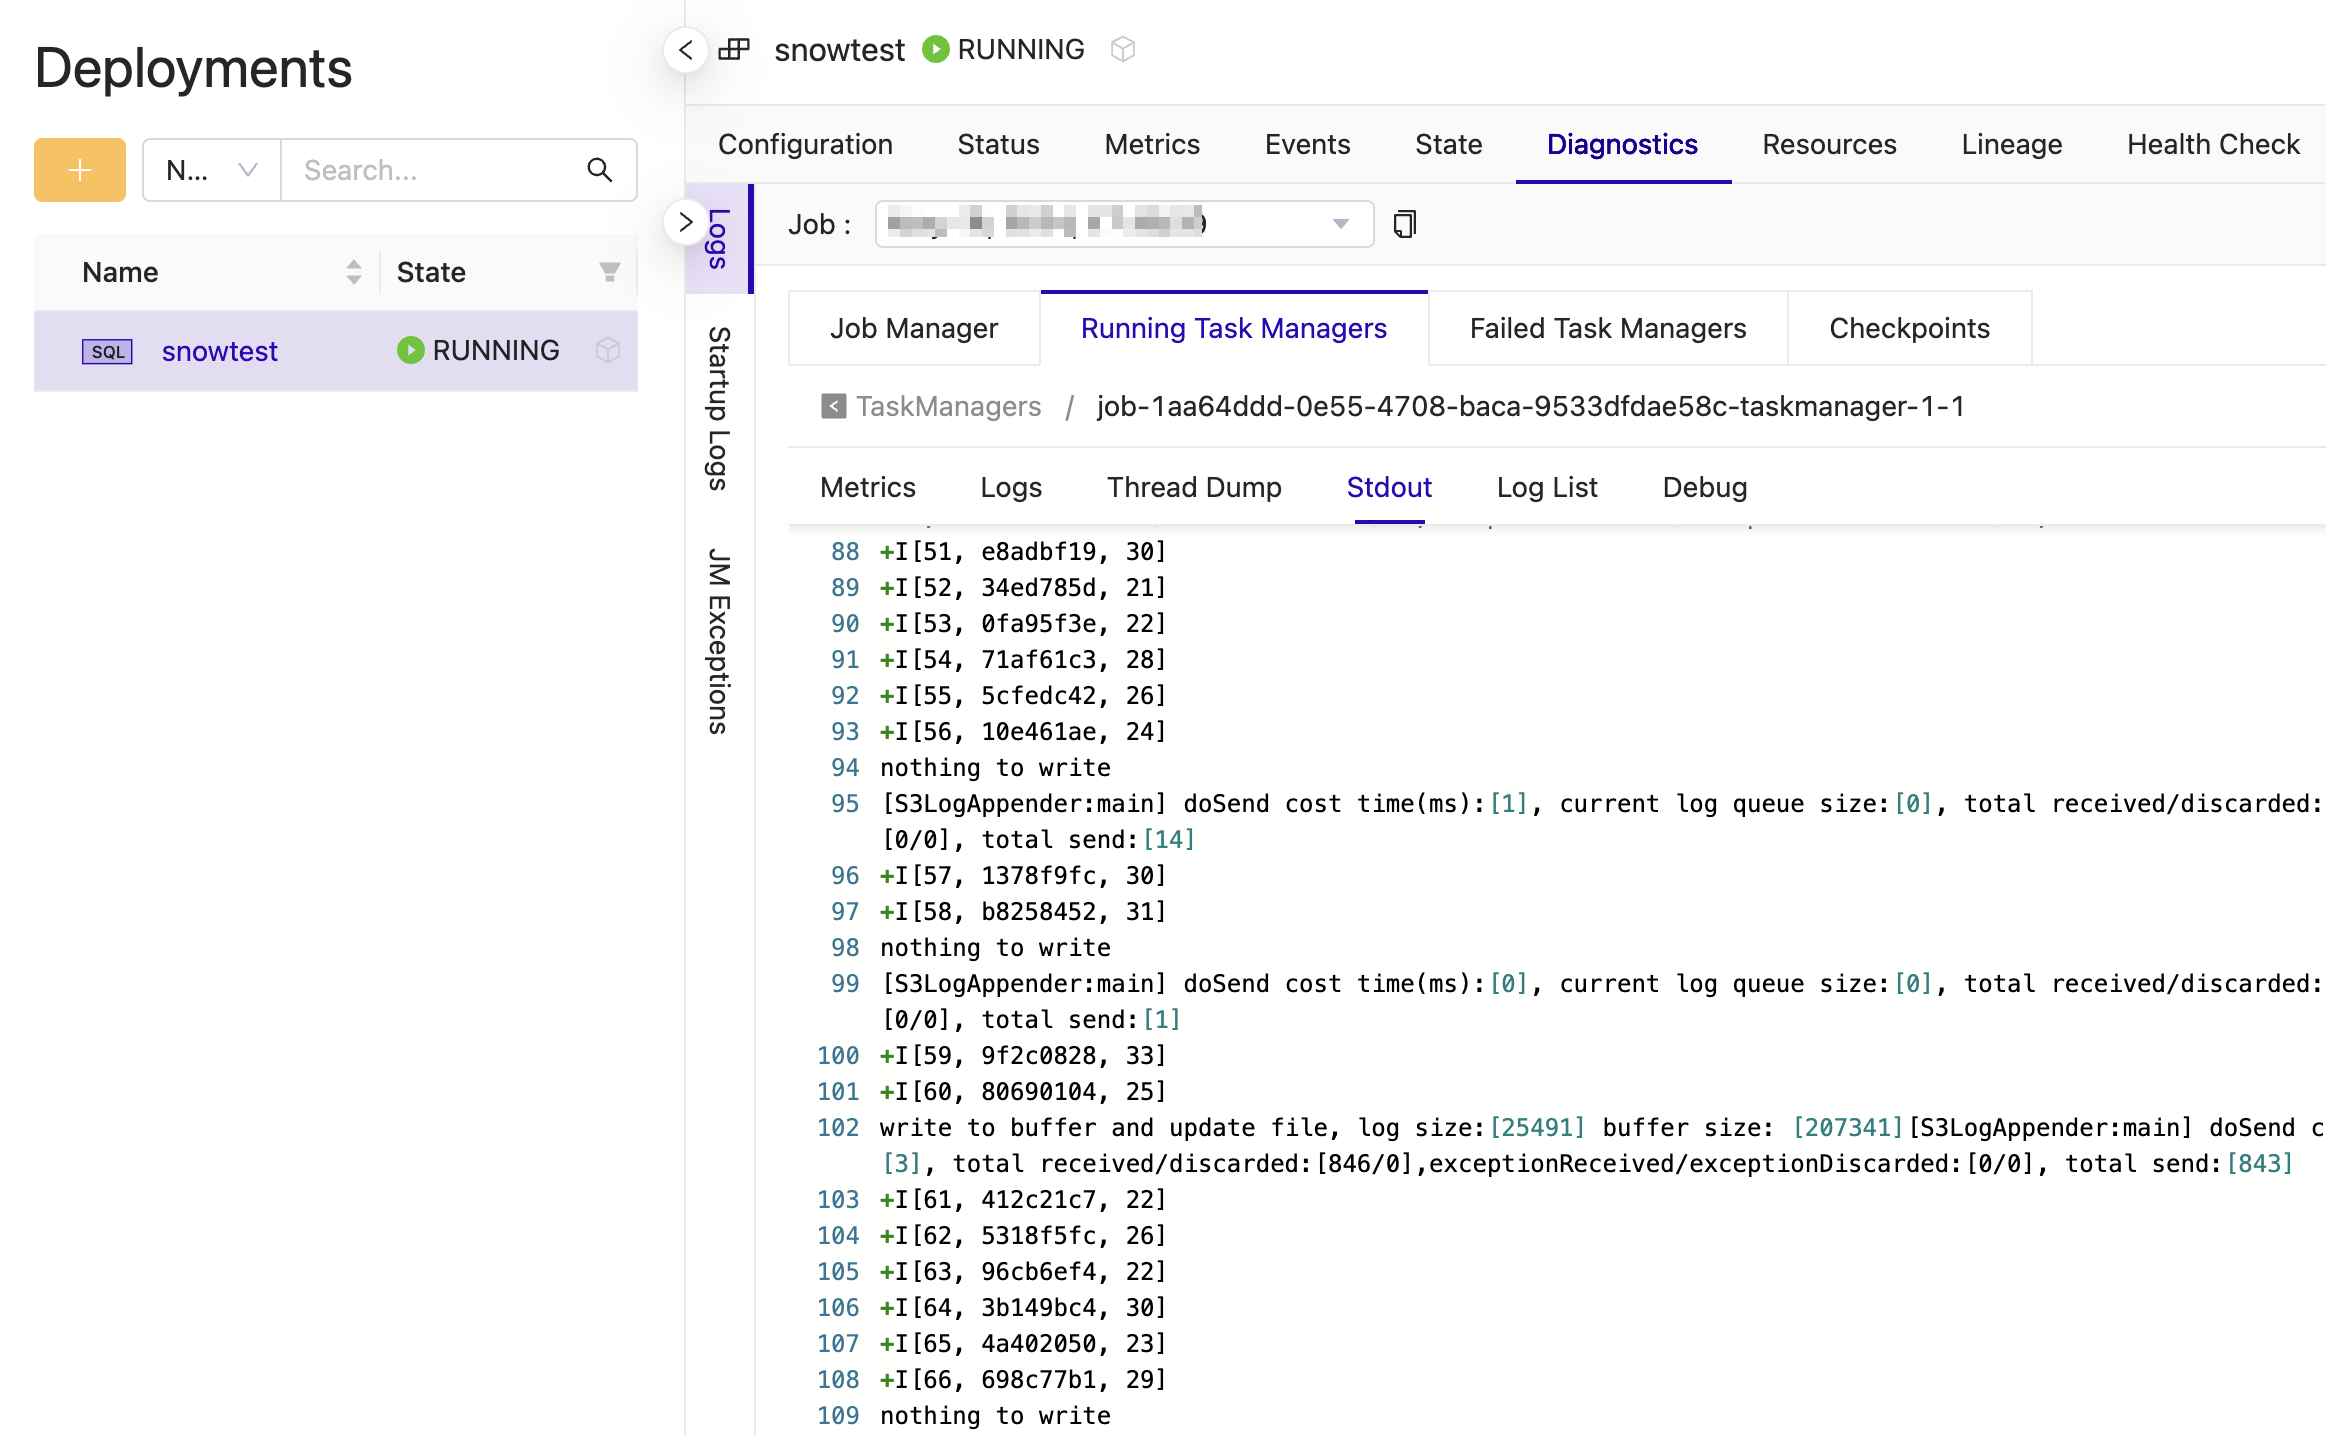2326x1436 pixels.
Task: Open the State tab
Action: (1448, 145)
